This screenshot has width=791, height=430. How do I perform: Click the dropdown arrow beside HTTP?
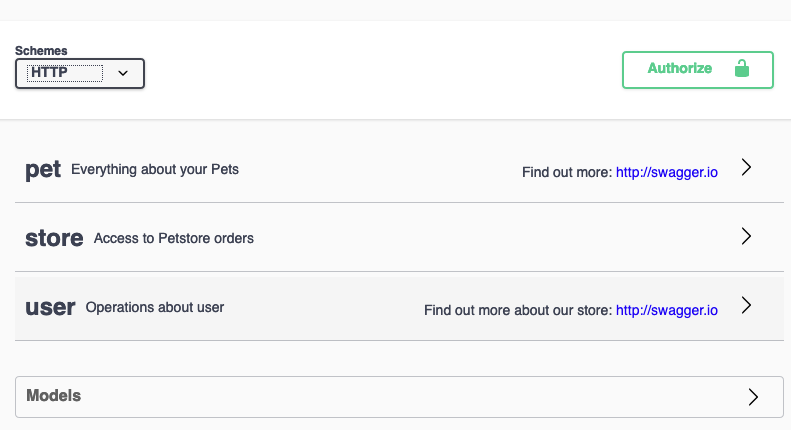[123, 73]
